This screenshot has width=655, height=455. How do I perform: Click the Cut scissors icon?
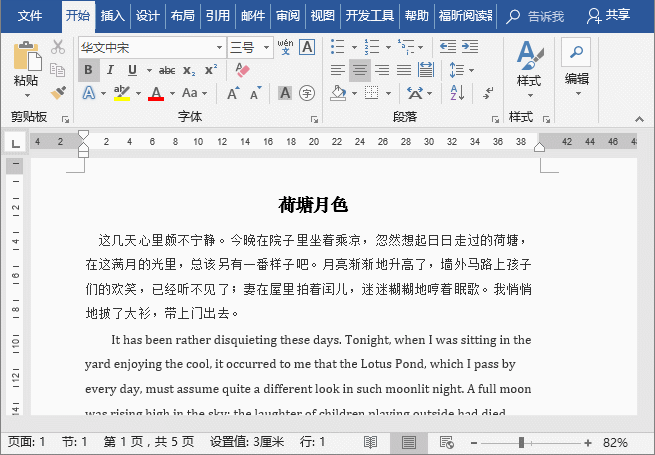58,47
